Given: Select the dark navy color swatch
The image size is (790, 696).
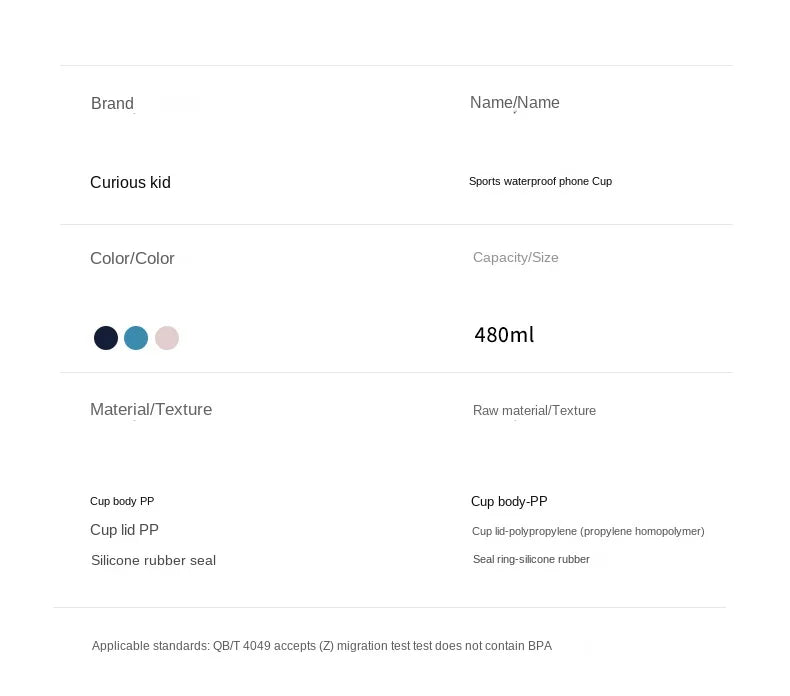Looking at the screenshot, I should (106, 338).
